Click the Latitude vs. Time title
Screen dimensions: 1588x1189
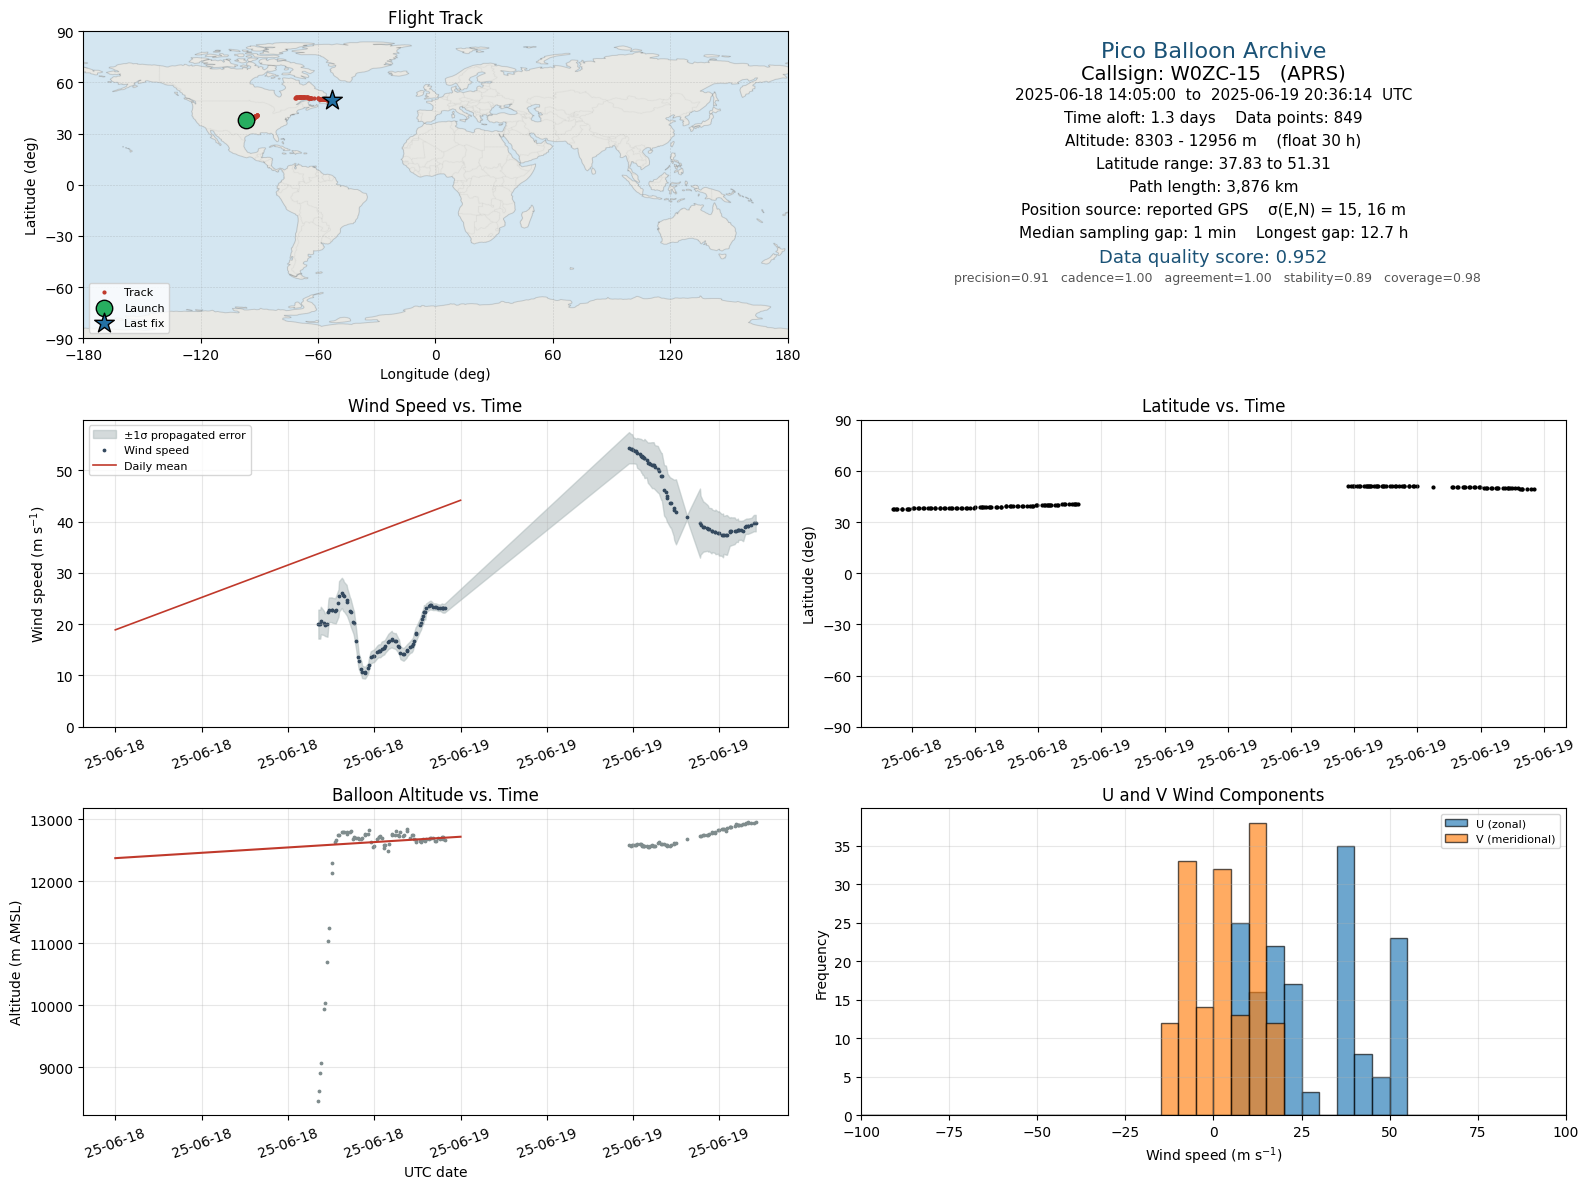1213,406
